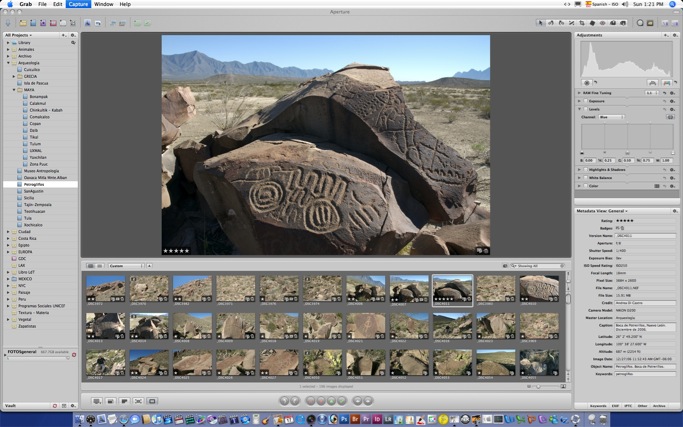683x427 pixels.
Task: Click the purple Smart Album toolbar icon
Action: [x=43, y=23]
